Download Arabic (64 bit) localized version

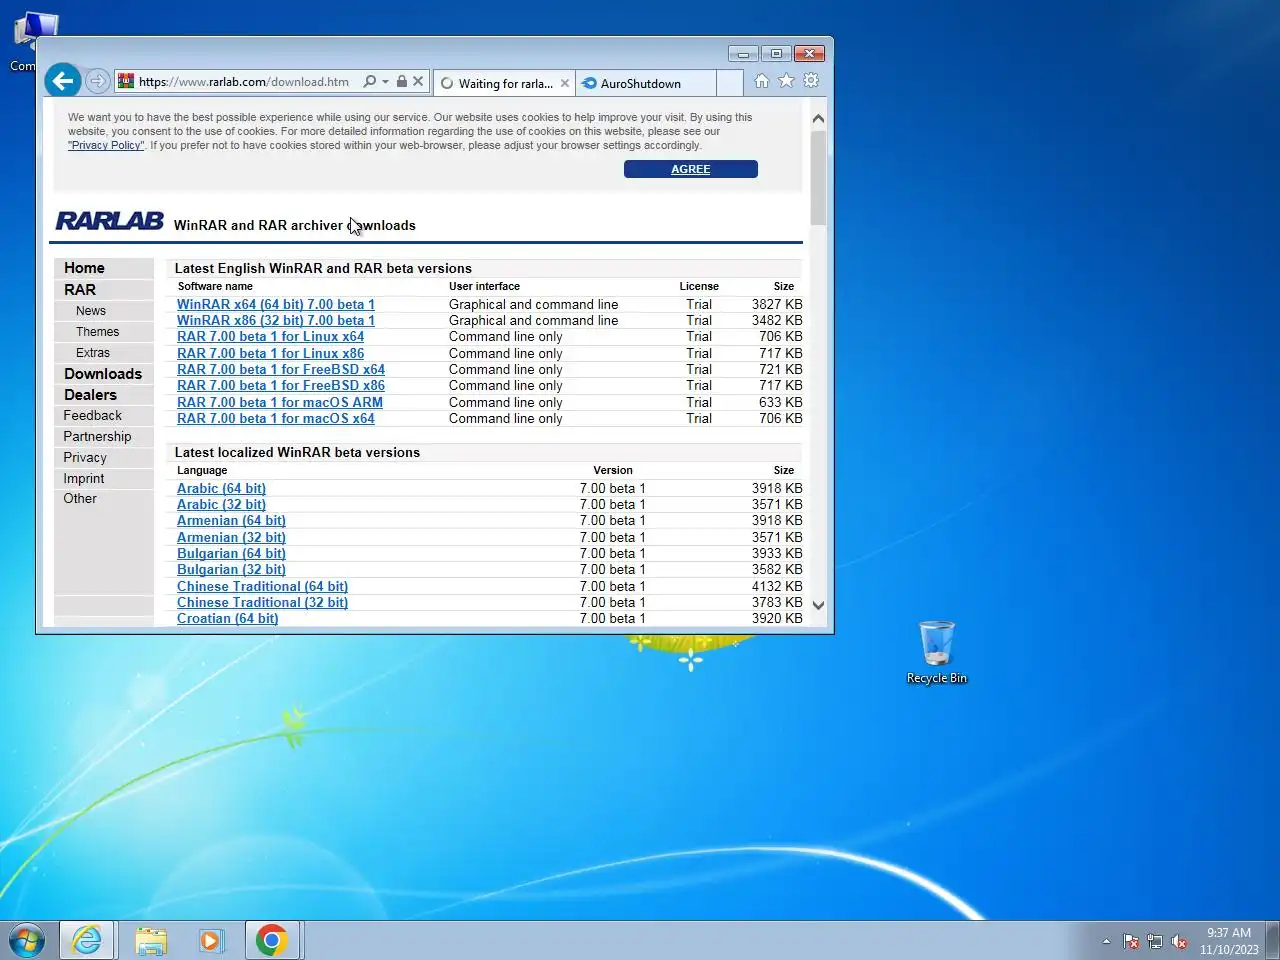222,488
